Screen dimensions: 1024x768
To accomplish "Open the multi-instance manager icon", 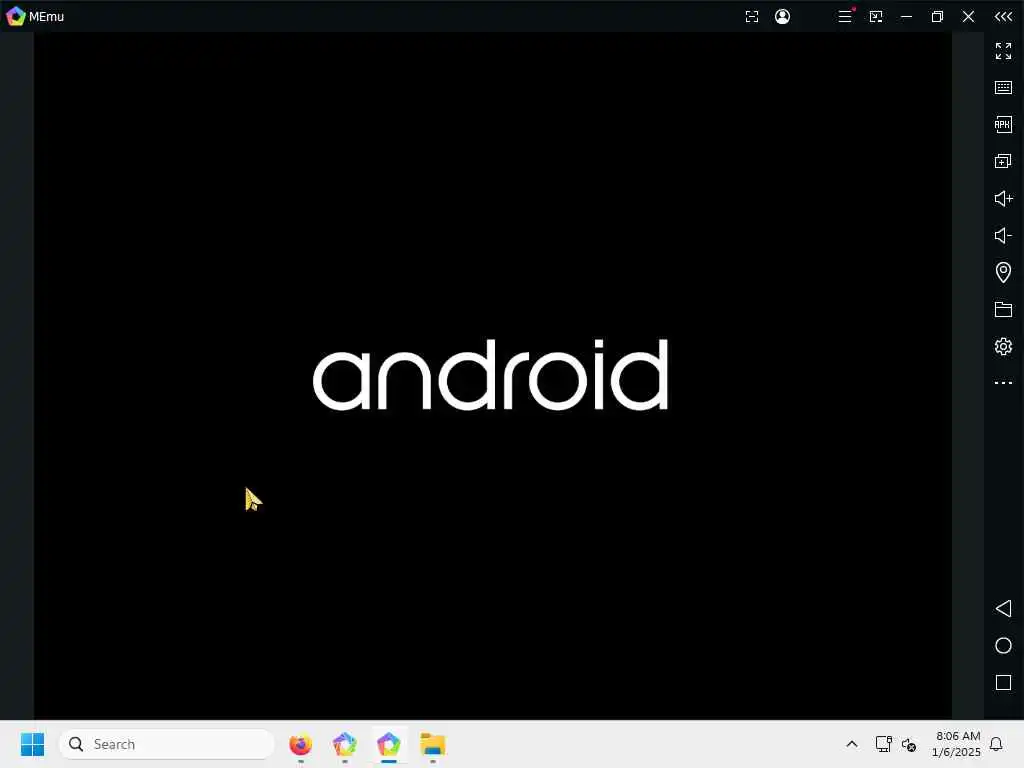I will coord(1003,161).
